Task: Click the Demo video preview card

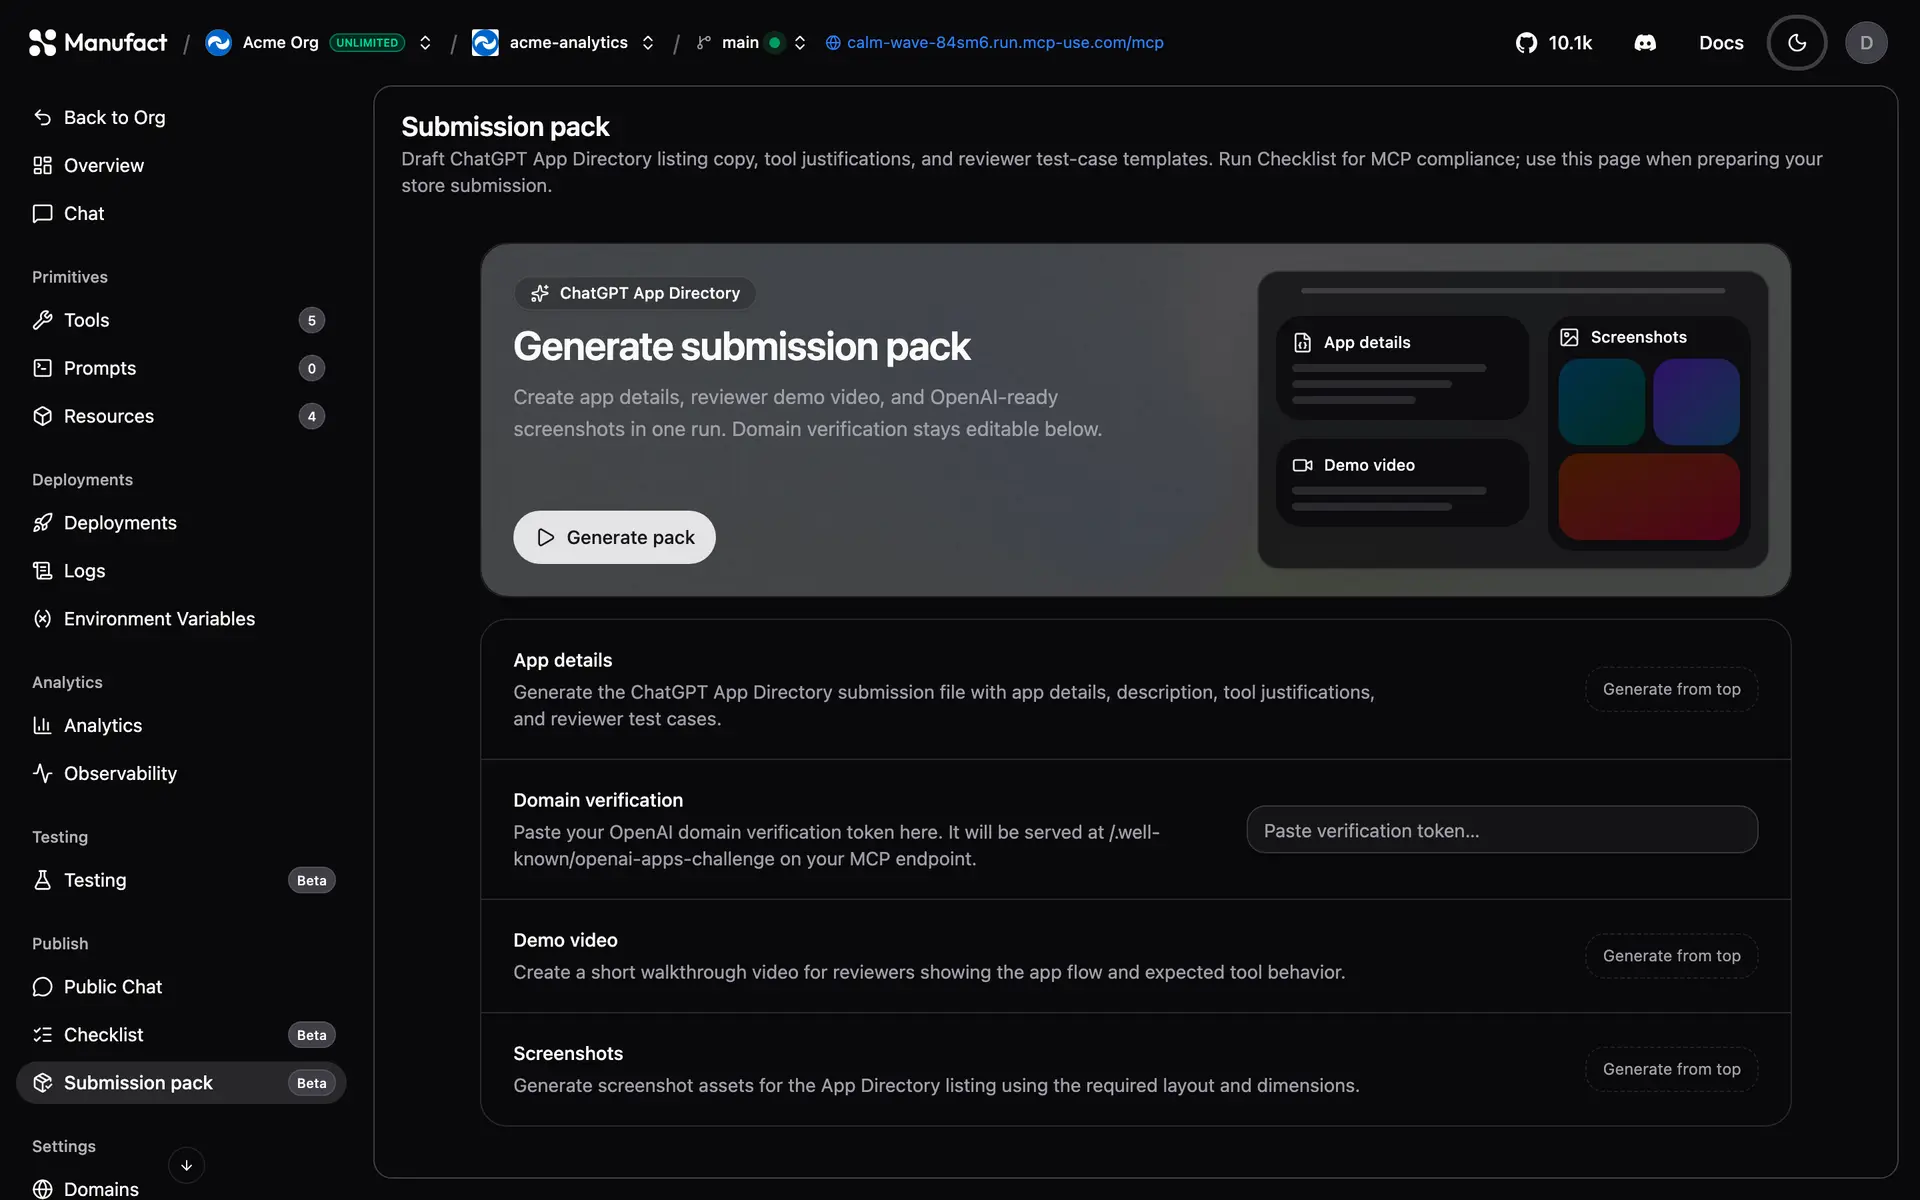Action: [x=1402, y=483]
